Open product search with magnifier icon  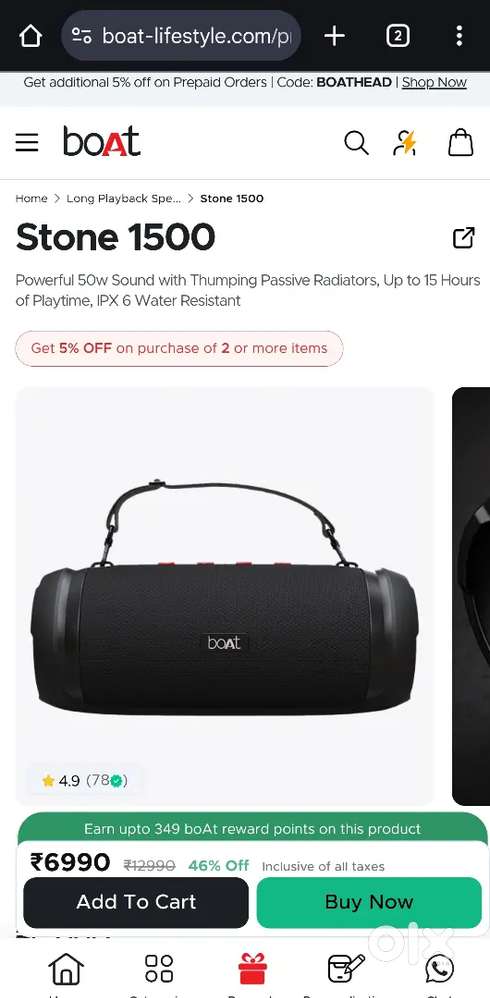click(356, 143)
